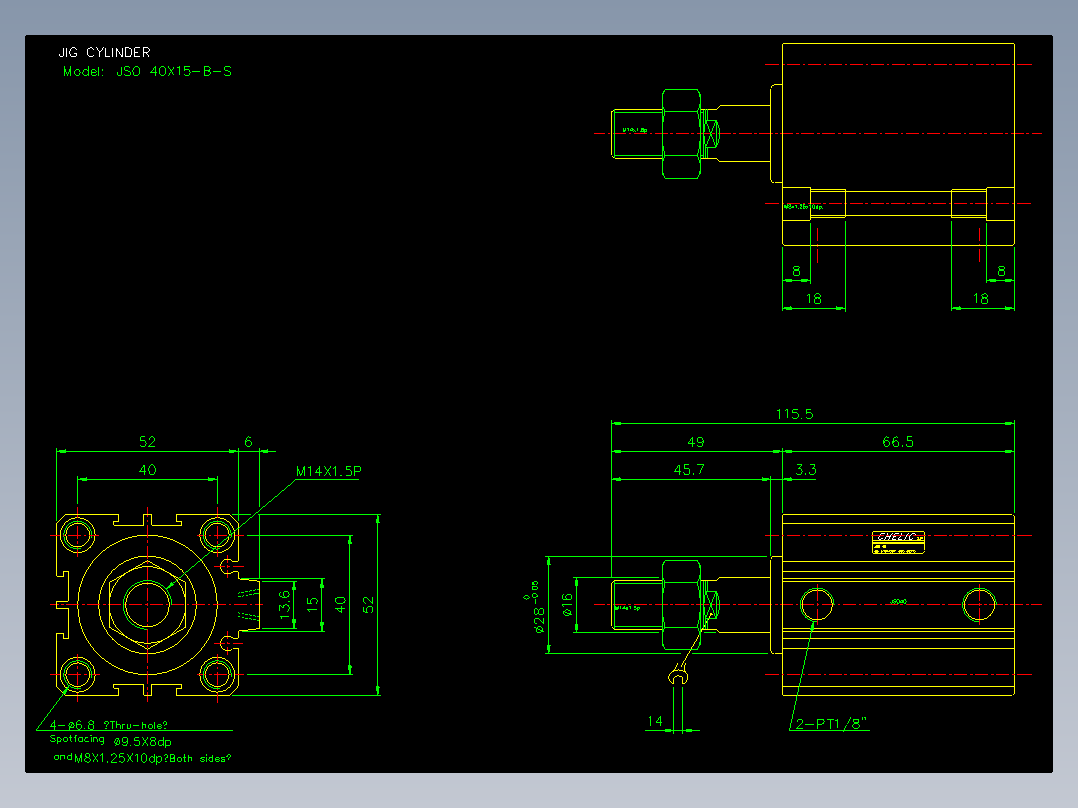Click the JIG CYLINDER title text

pos(104,52)
